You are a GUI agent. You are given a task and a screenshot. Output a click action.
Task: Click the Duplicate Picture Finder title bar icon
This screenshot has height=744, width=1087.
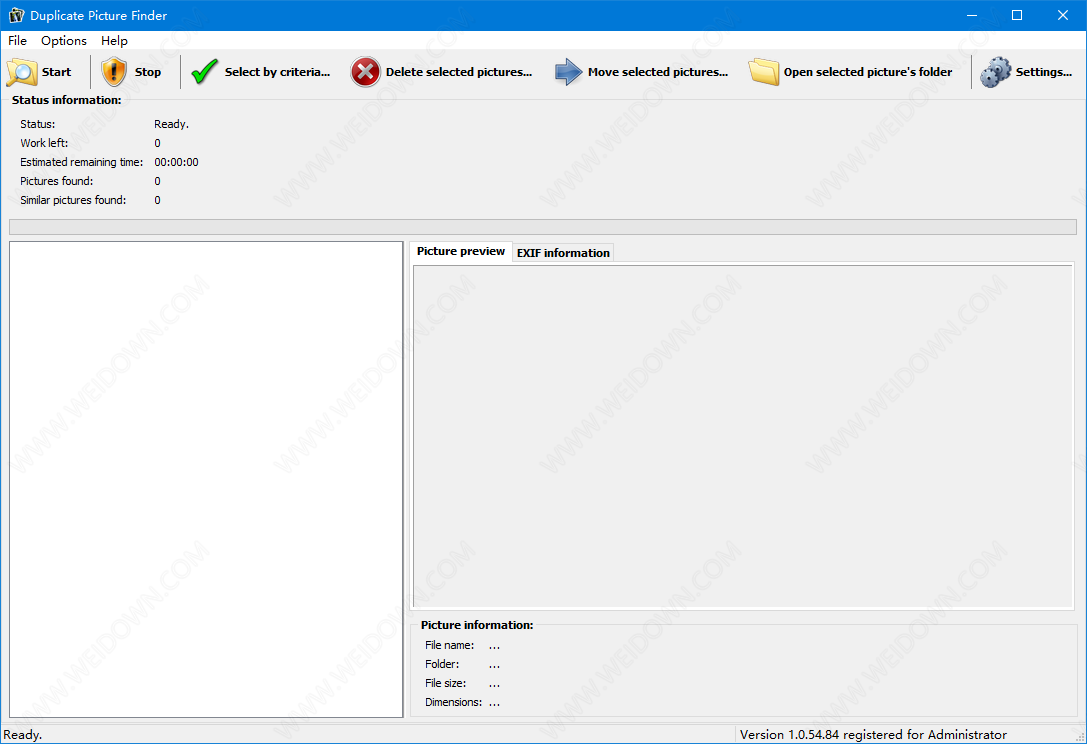click(x=15, y=15)
